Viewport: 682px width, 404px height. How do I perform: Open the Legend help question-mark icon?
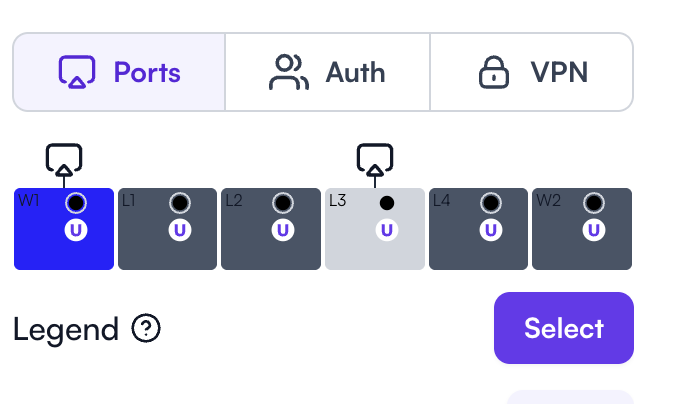click(146, 328)
